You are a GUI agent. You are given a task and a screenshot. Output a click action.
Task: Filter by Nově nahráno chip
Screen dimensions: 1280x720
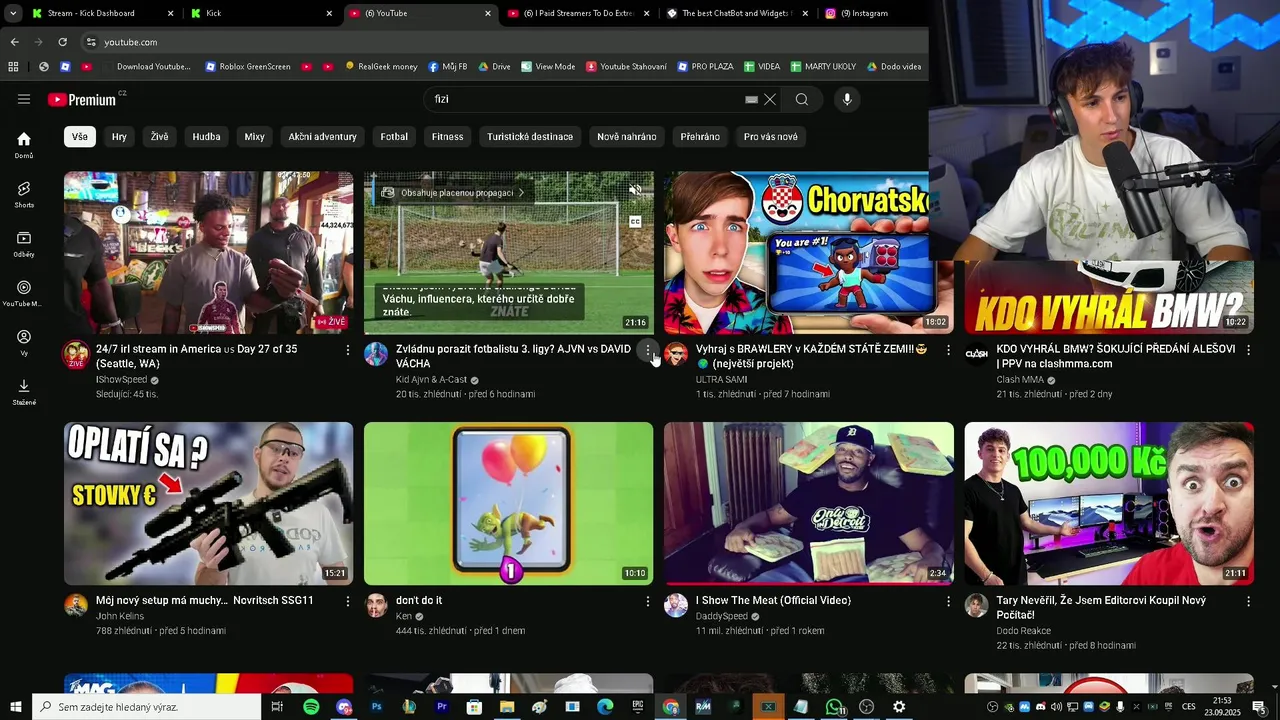coord(627,137)
